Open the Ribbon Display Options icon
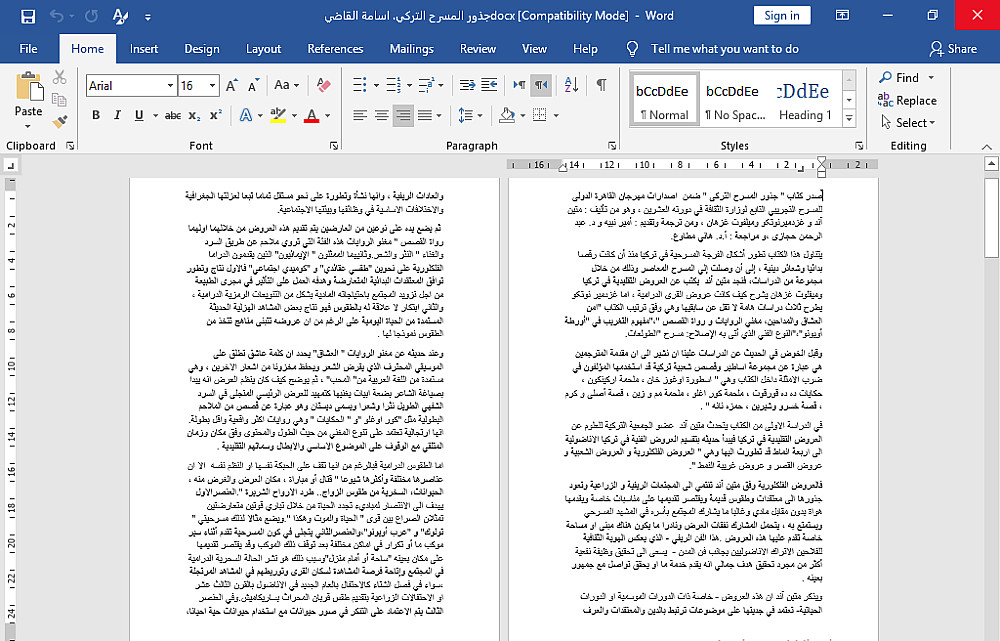The height and width of the screenshot is (641, 1000). click(x=842, y=15)
